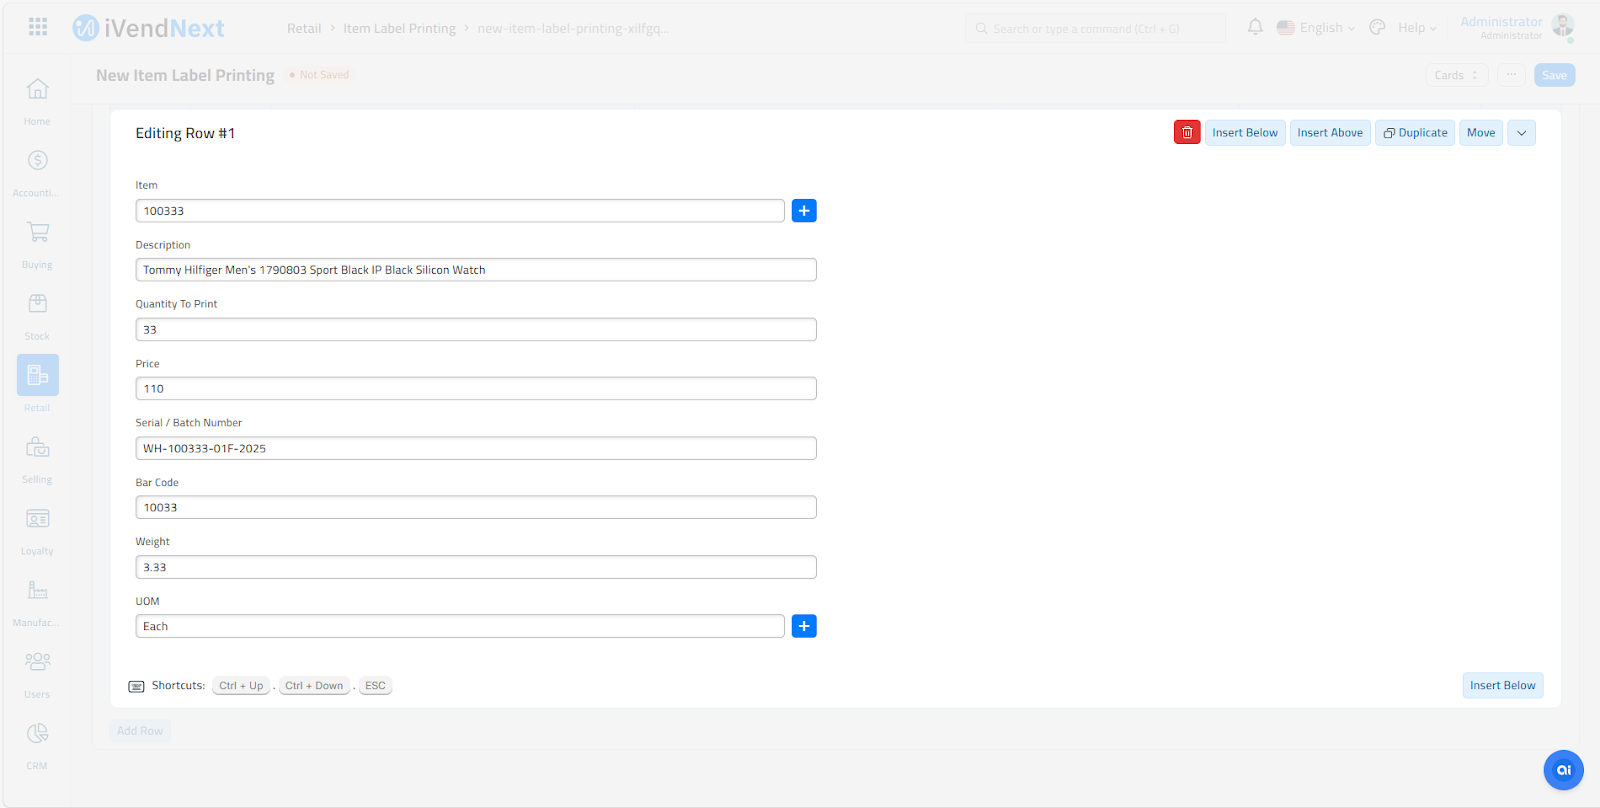The image size is (1600, 808).
Task: Open the Help dropdown menu
Action: (x=1416, y=28)
